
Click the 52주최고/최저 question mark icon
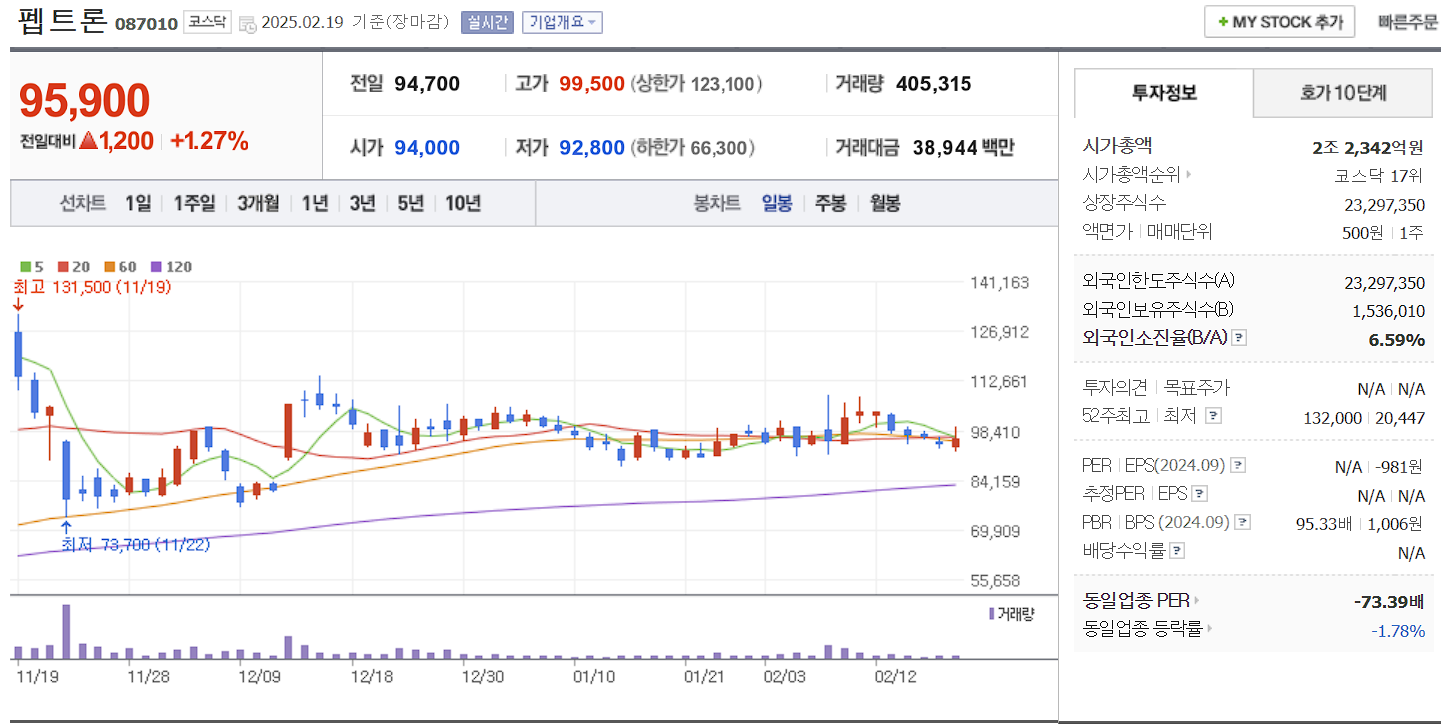(x=1213, y=416)
